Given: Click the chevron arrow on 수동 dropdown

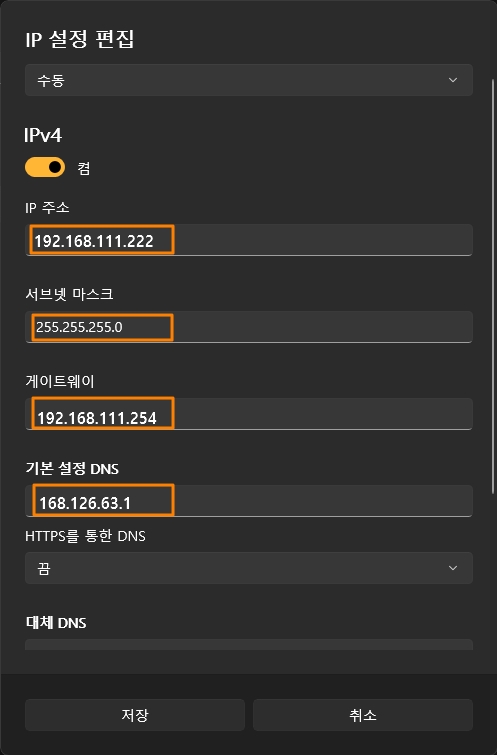Looking at the screenshot, I should (453, 80).
